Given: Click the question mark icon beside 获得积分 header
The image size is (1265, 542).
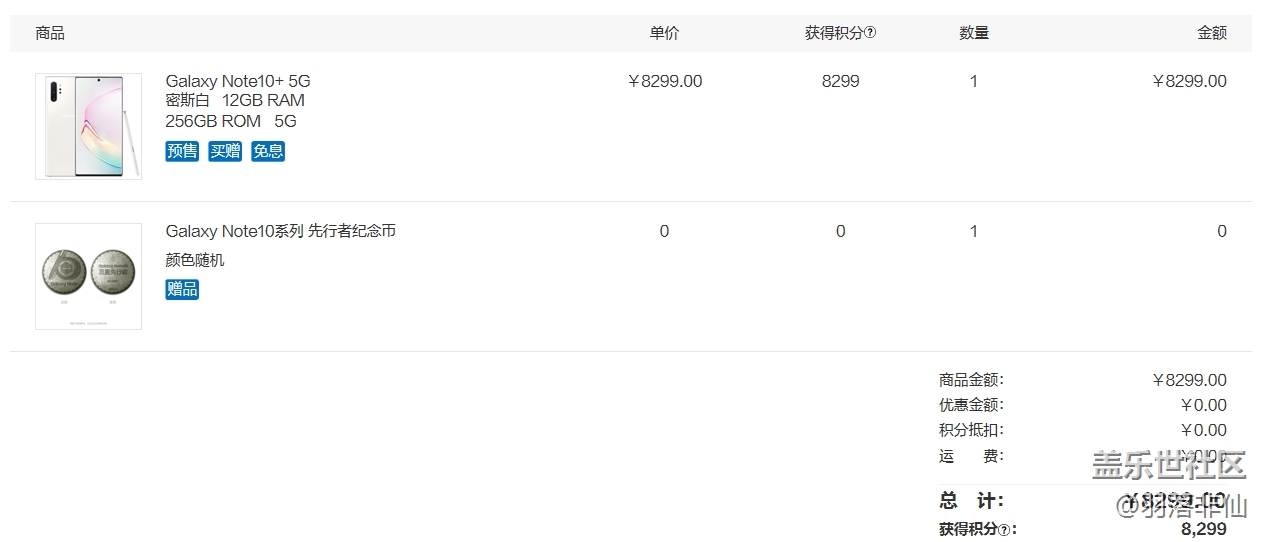Looking at the screenshot, I should point(870,33).
